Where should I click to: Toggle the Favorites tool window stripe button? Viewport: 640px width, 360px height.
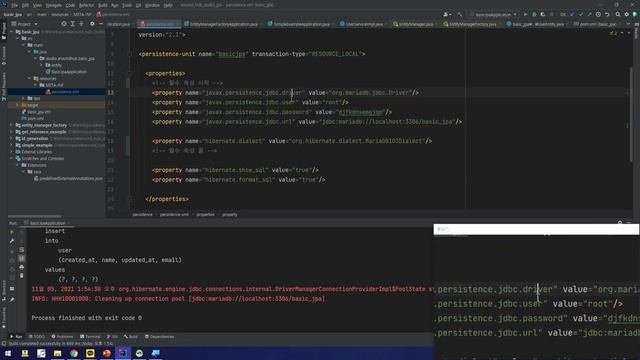[x=4, y=317]
